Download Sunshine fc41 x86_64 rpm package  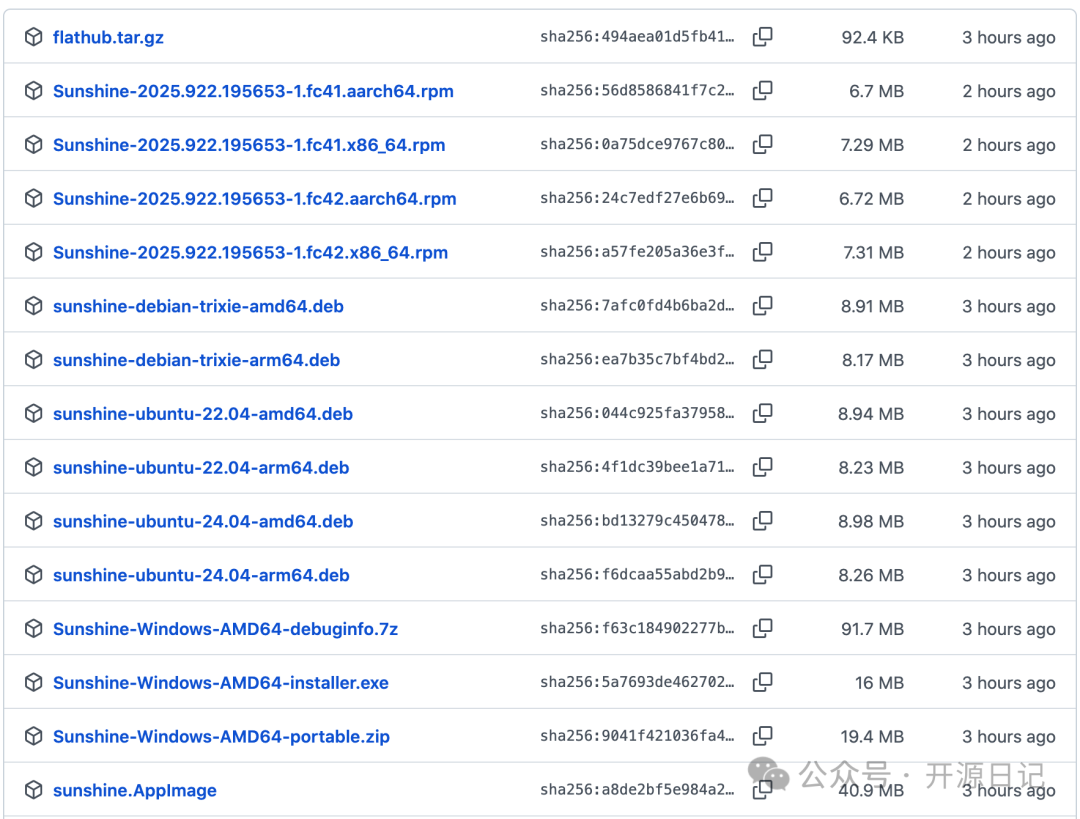point(249,145)
